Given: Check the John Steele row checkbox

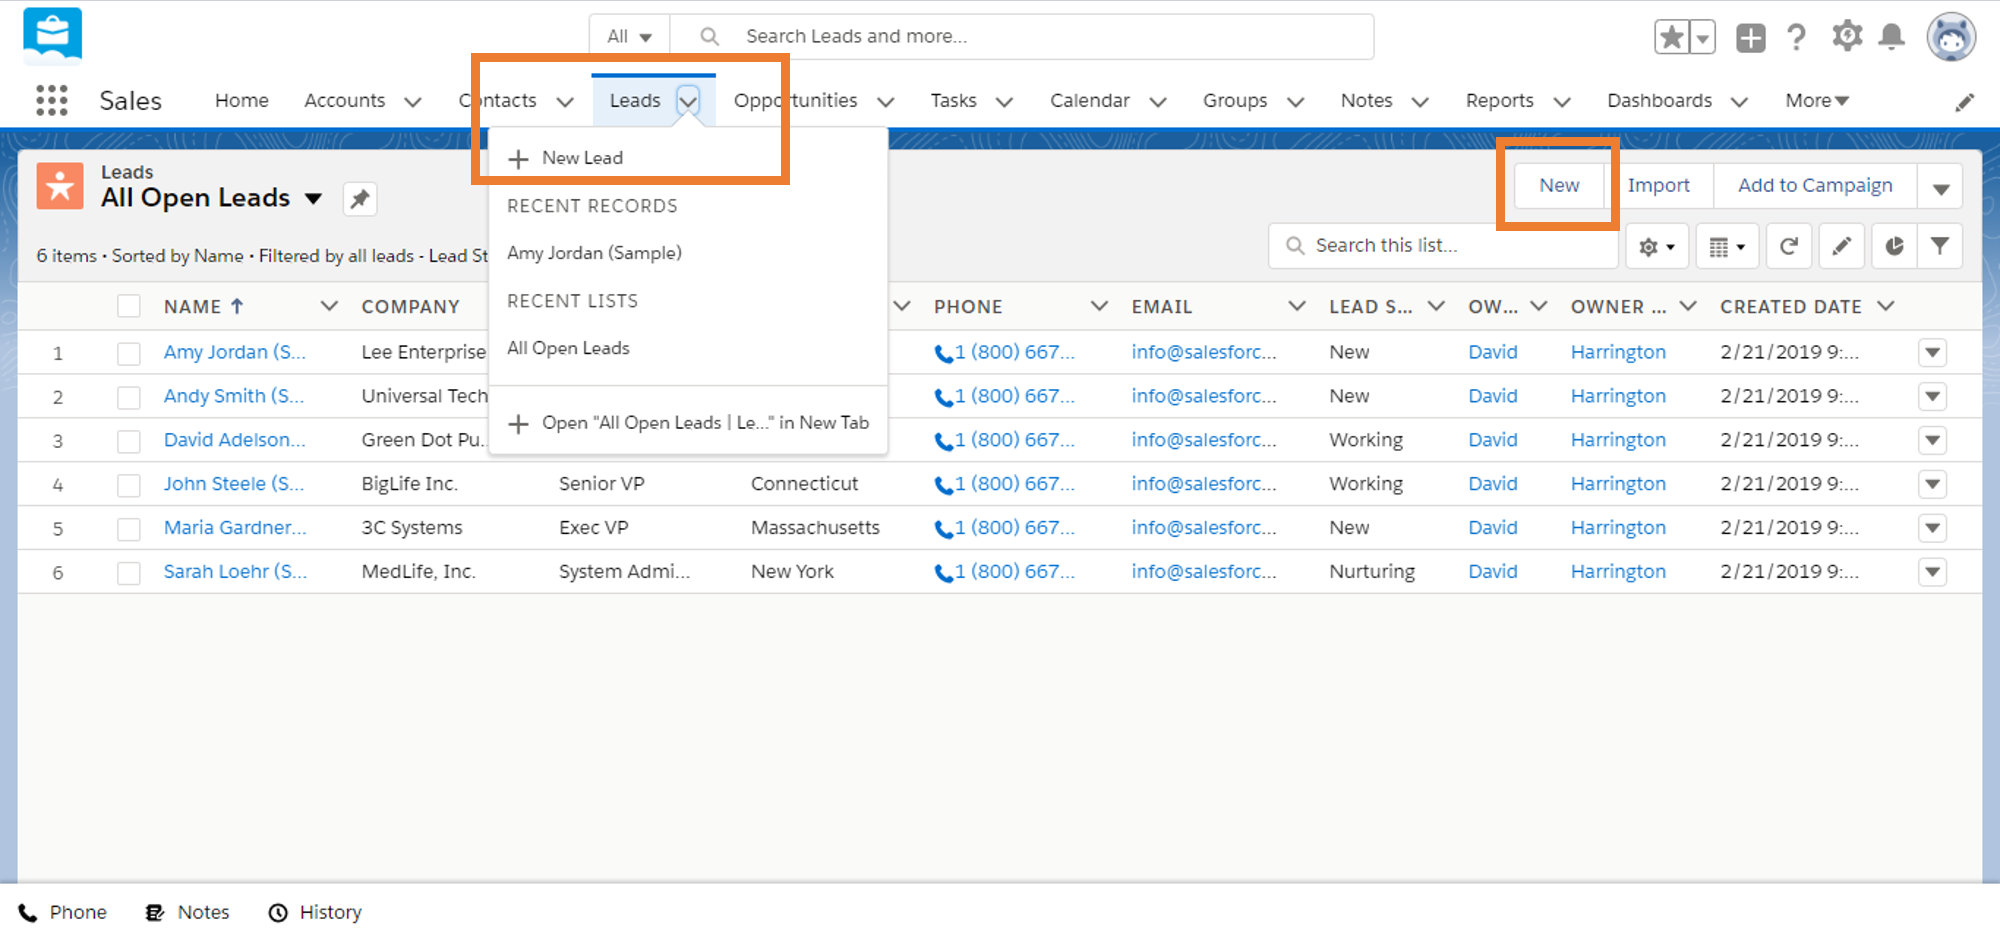Looking at the screenshot, I should coord(129,485).
